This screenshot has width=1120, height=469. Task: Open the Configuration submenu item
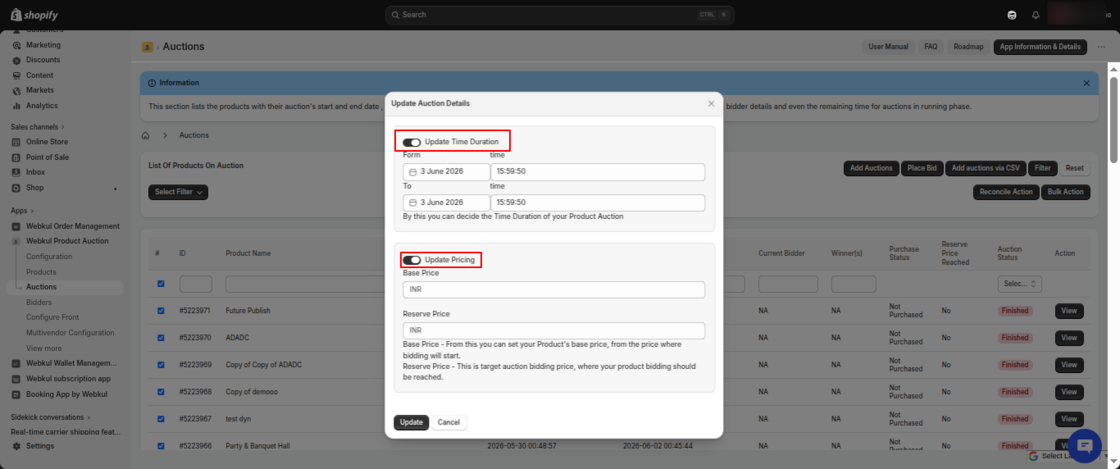click(x=49, y=257)
